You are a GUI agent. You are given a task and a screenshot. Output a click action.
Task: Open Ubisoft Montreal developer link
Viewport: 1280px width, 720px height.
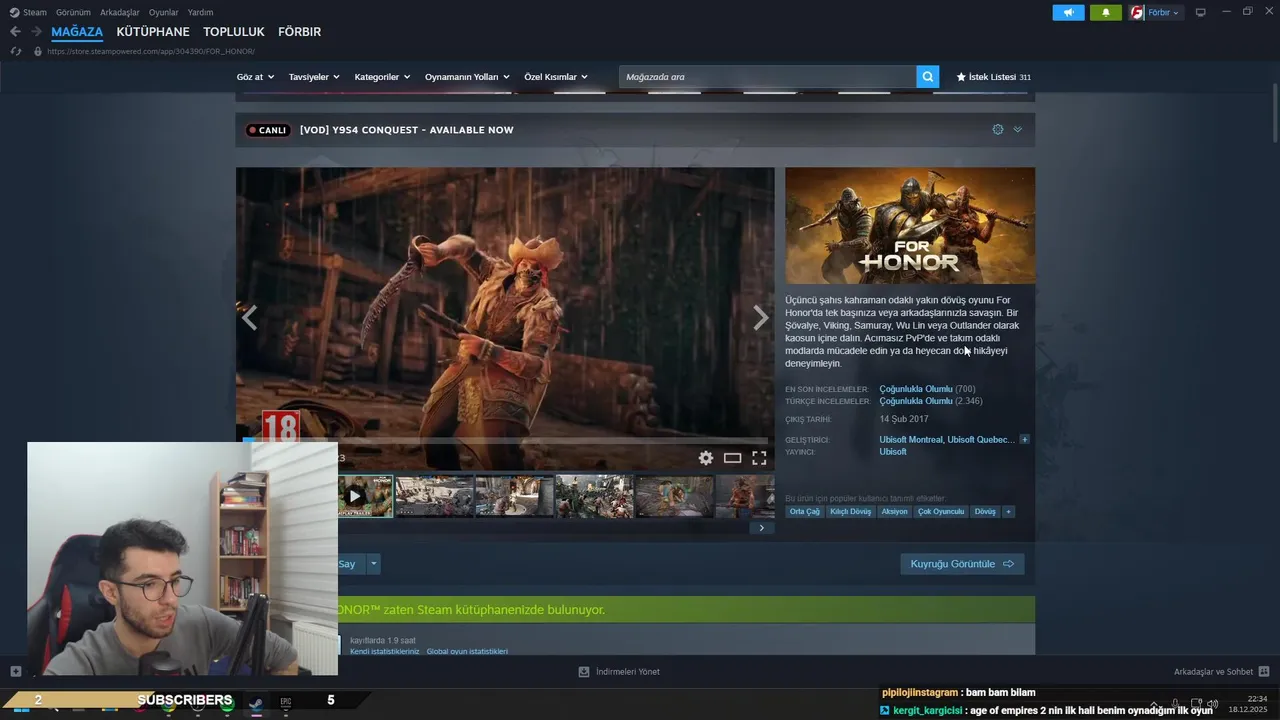click(911, 440)
